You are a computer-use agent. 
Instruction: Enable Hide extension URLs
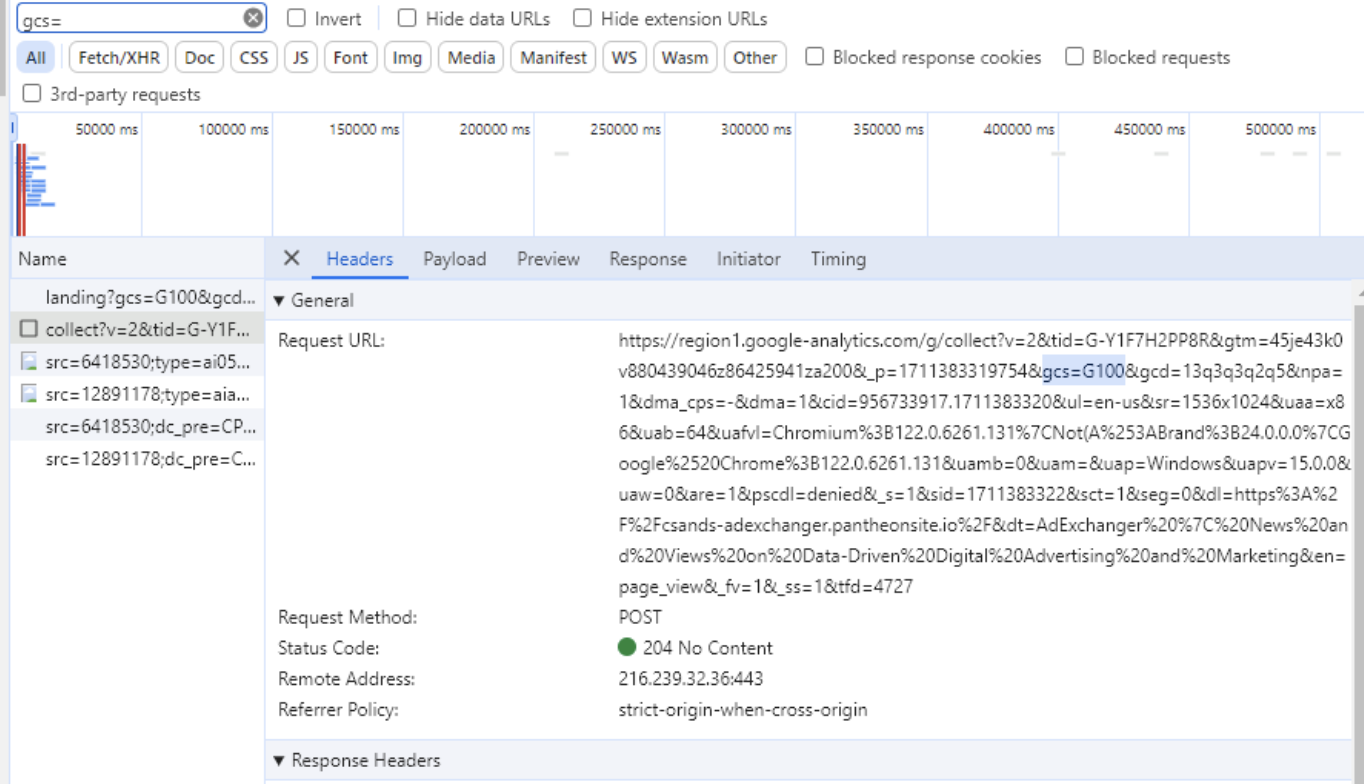(582, 18)
